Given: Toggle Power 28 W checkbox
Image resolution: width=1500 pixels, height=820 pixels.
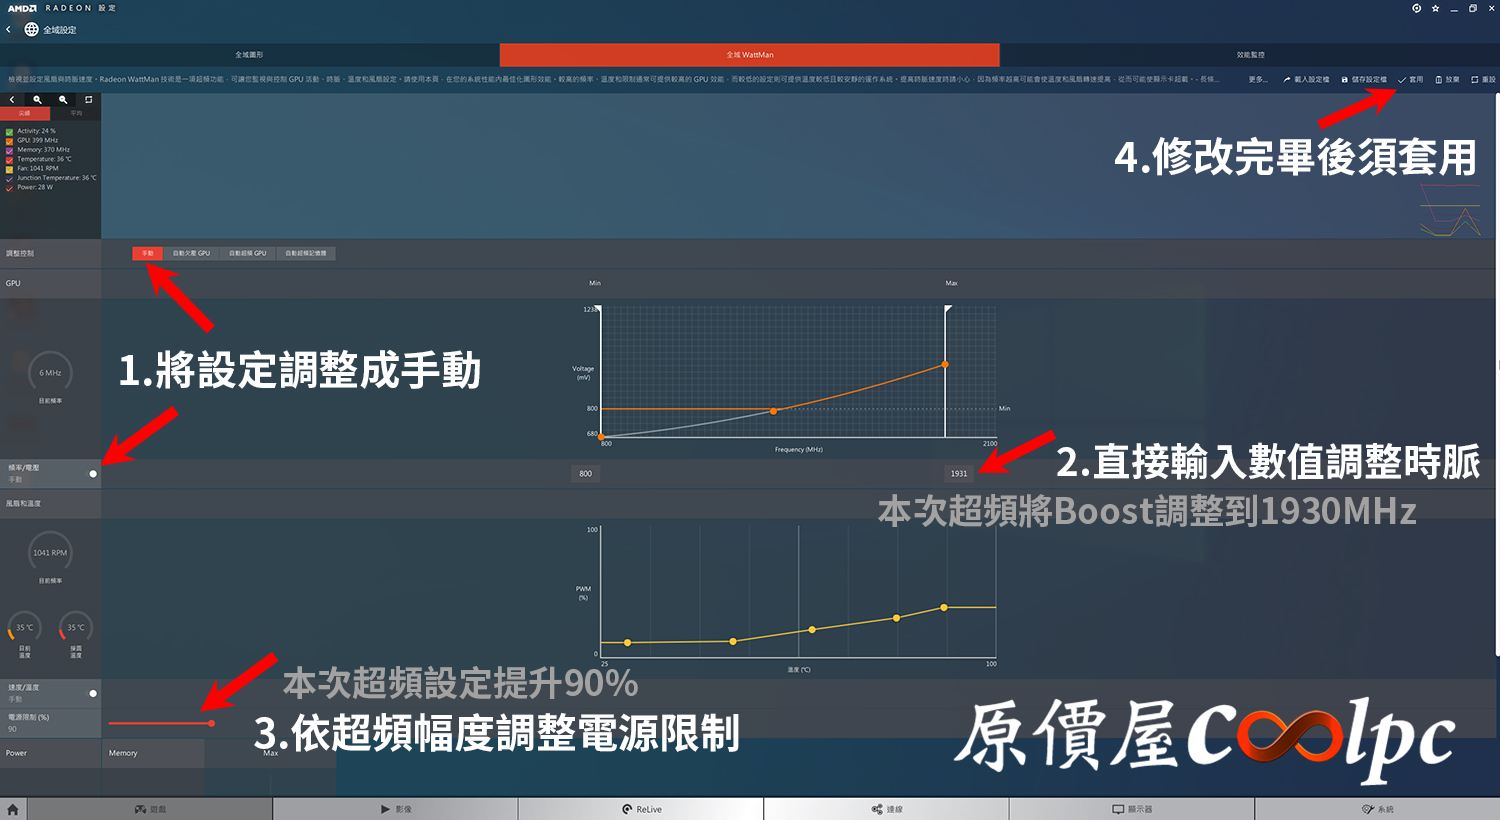Looking at the screenshot, I should pyautogui.click(x=10, y=187).
